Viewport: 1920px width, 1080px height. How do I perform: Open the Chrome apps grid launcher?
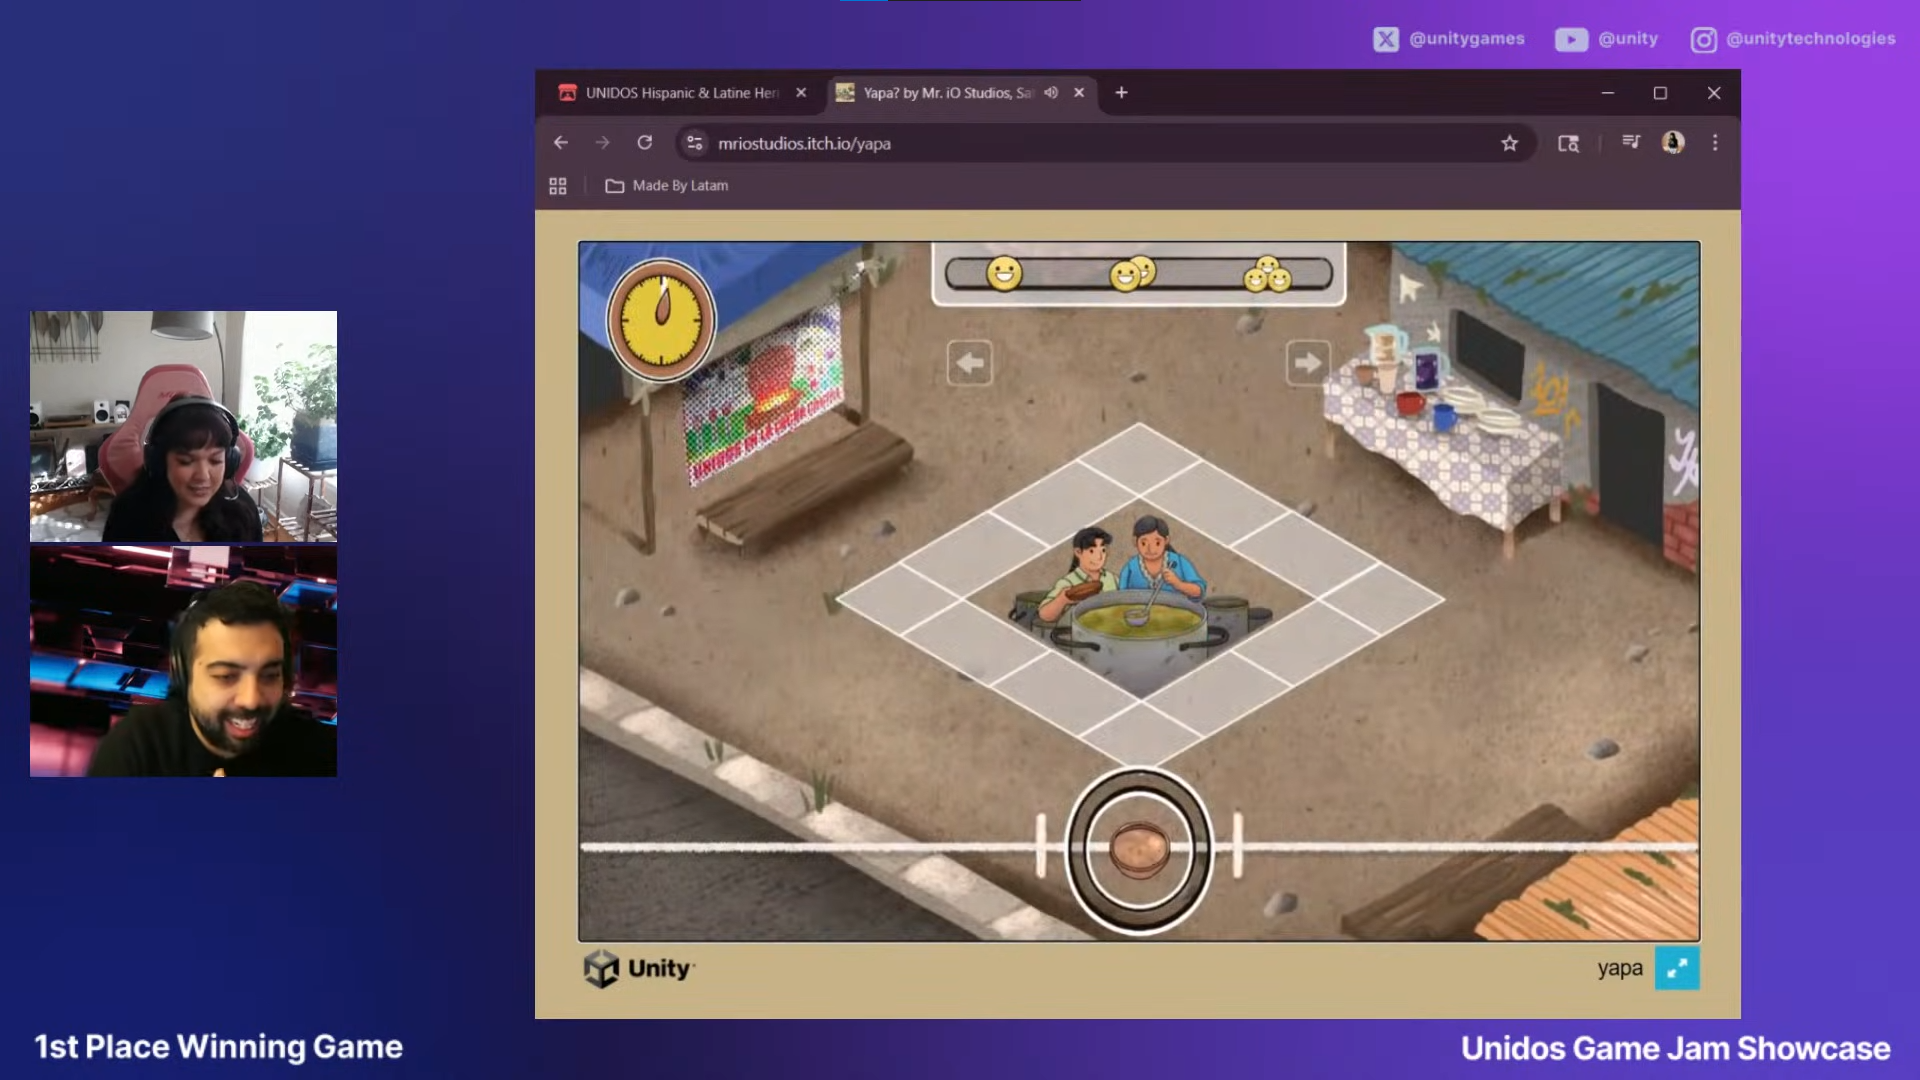click(557, 185)
